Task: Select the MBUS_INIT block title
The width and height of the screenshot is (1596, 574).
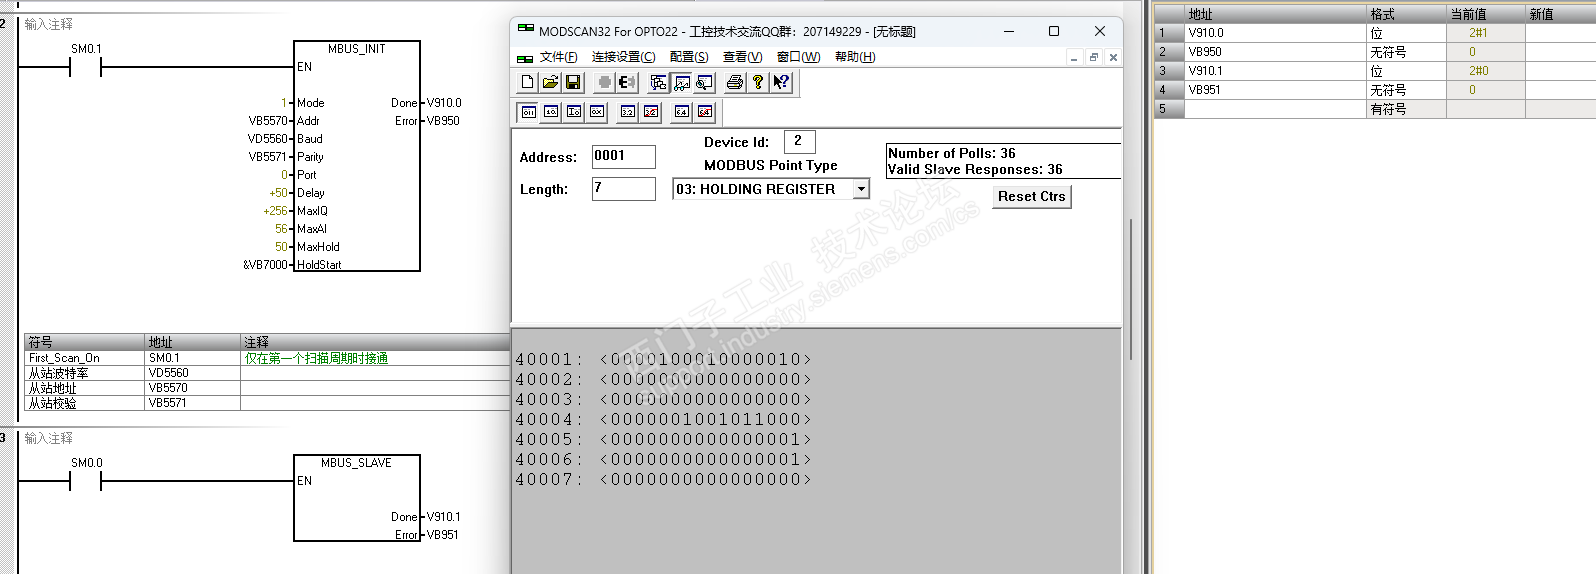Action: pyautogui.click(x=357, y=49)
